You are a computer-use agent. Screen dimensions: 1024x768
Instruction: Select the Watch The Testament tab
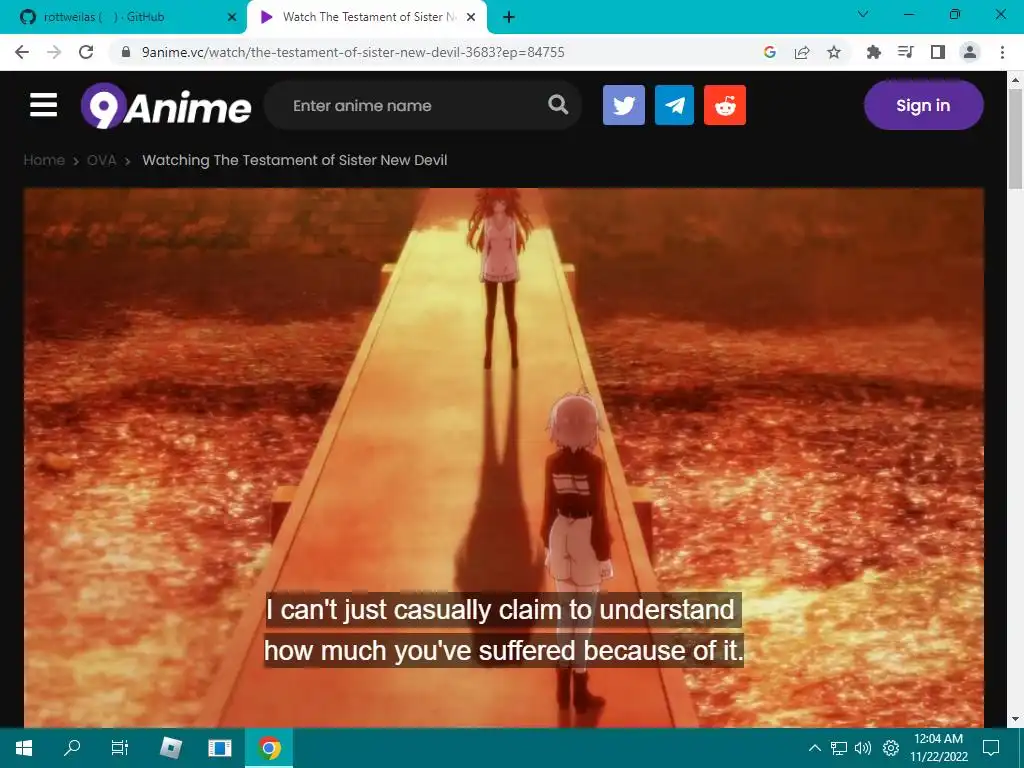point(367,17)
